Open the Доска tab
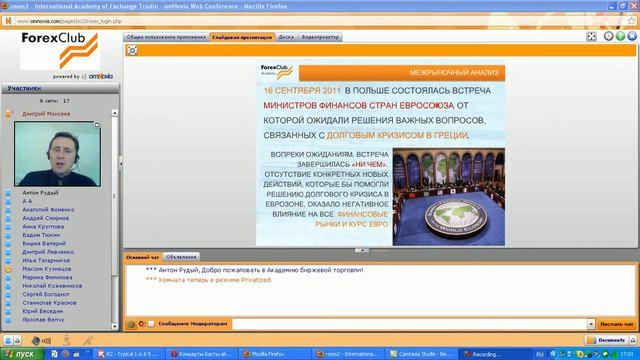Image resolution: width=640 pixels, height=360 pixels. coord(286,37)
